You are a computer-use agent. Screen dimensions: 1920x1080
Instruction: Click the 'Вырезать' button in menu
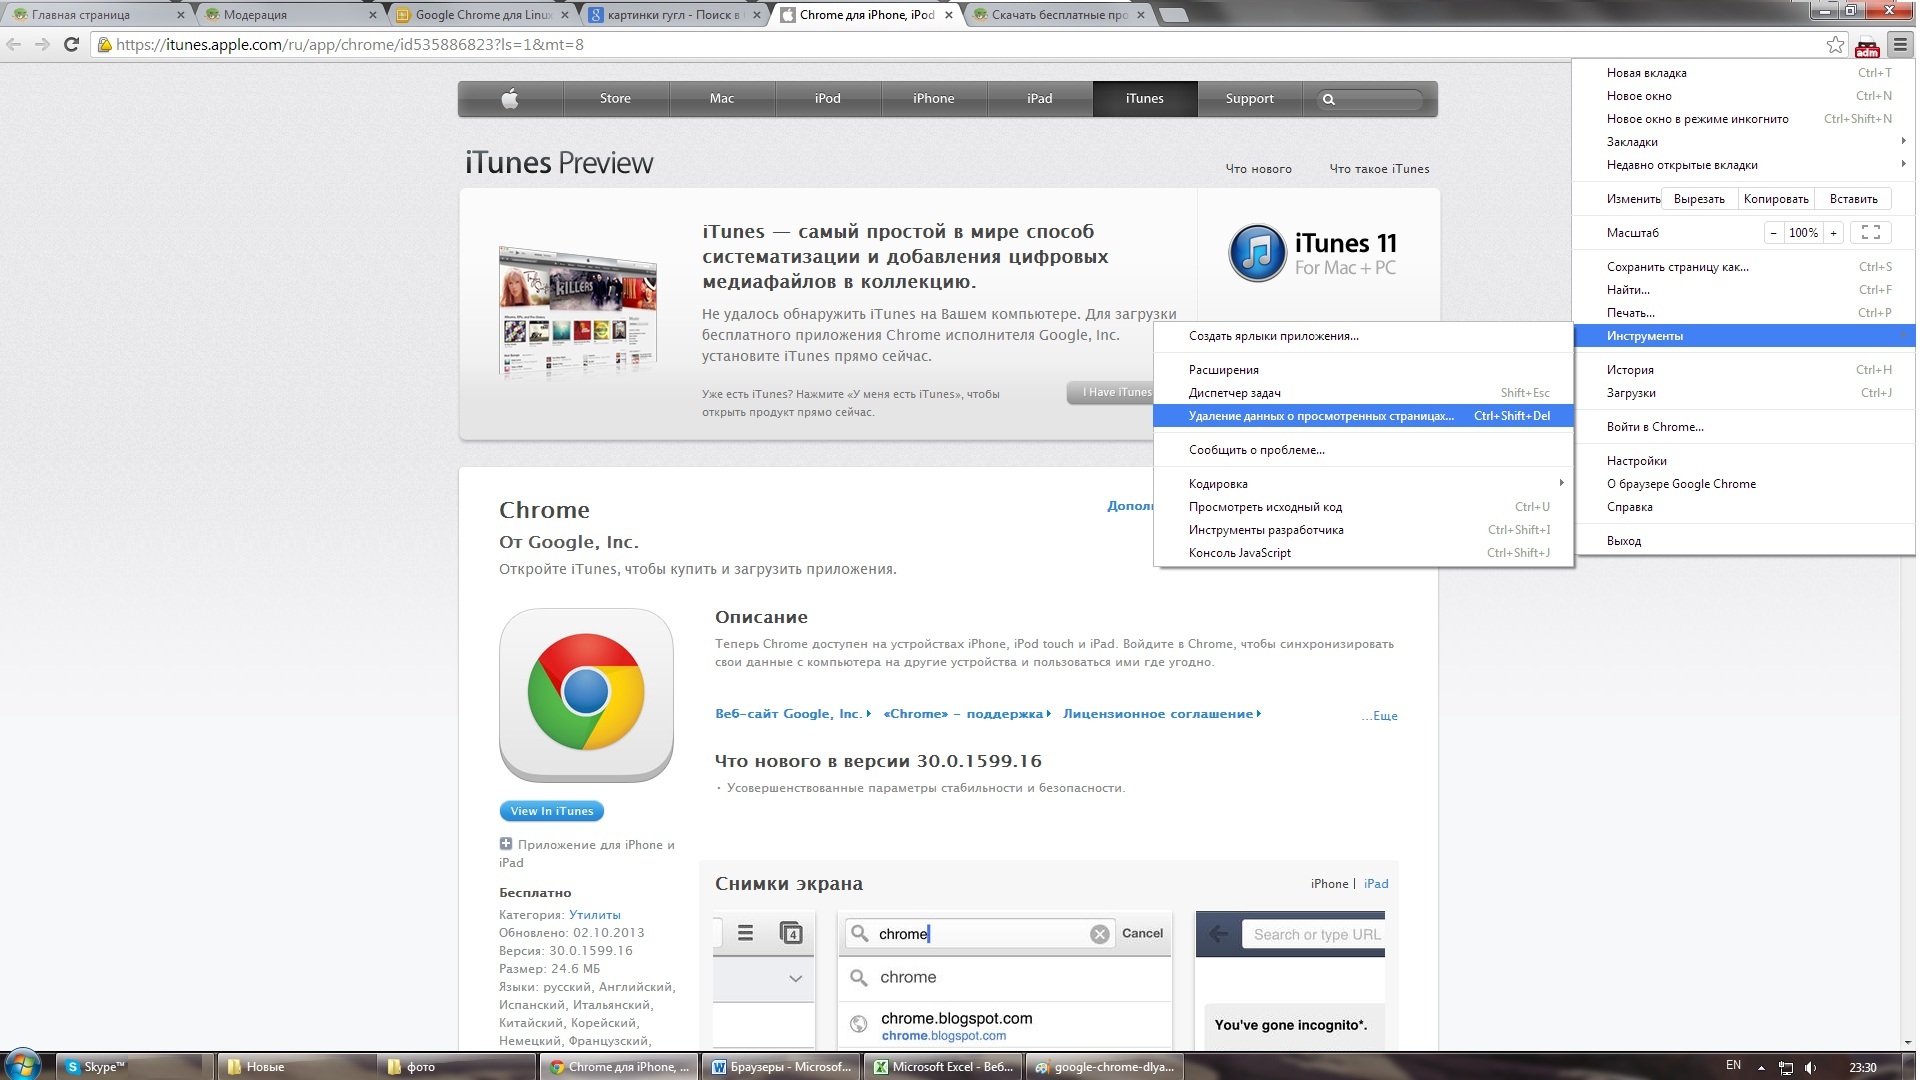(1699, 198)
